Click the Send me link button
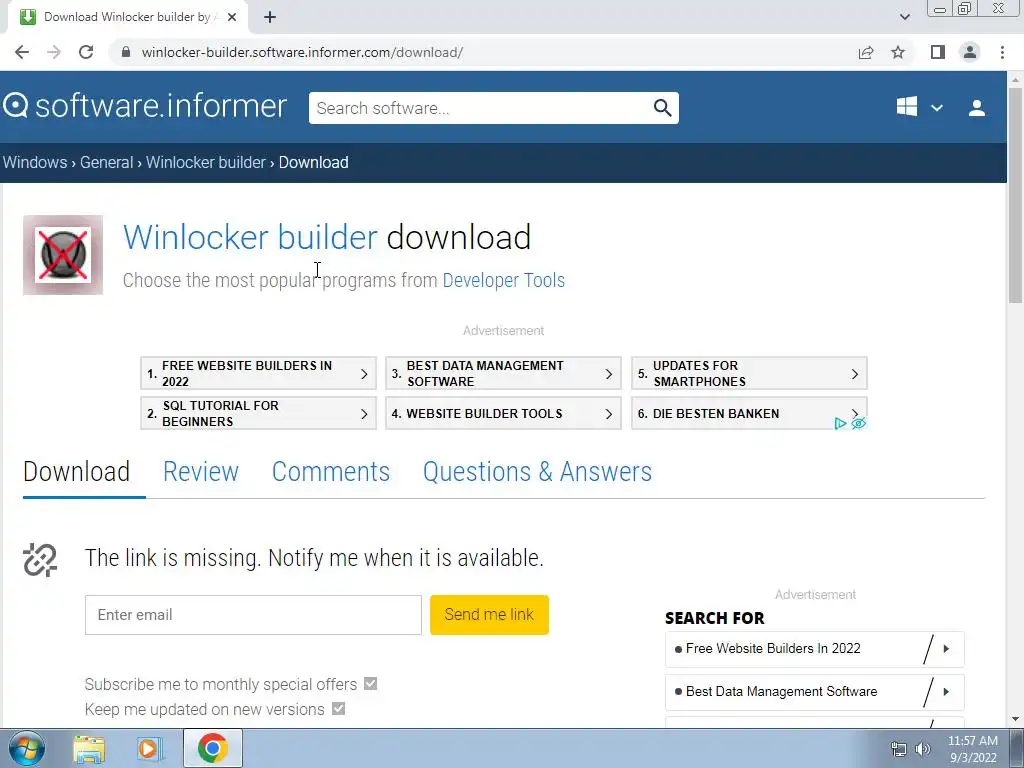This screenshot has width=1024, height=768. 489,615
